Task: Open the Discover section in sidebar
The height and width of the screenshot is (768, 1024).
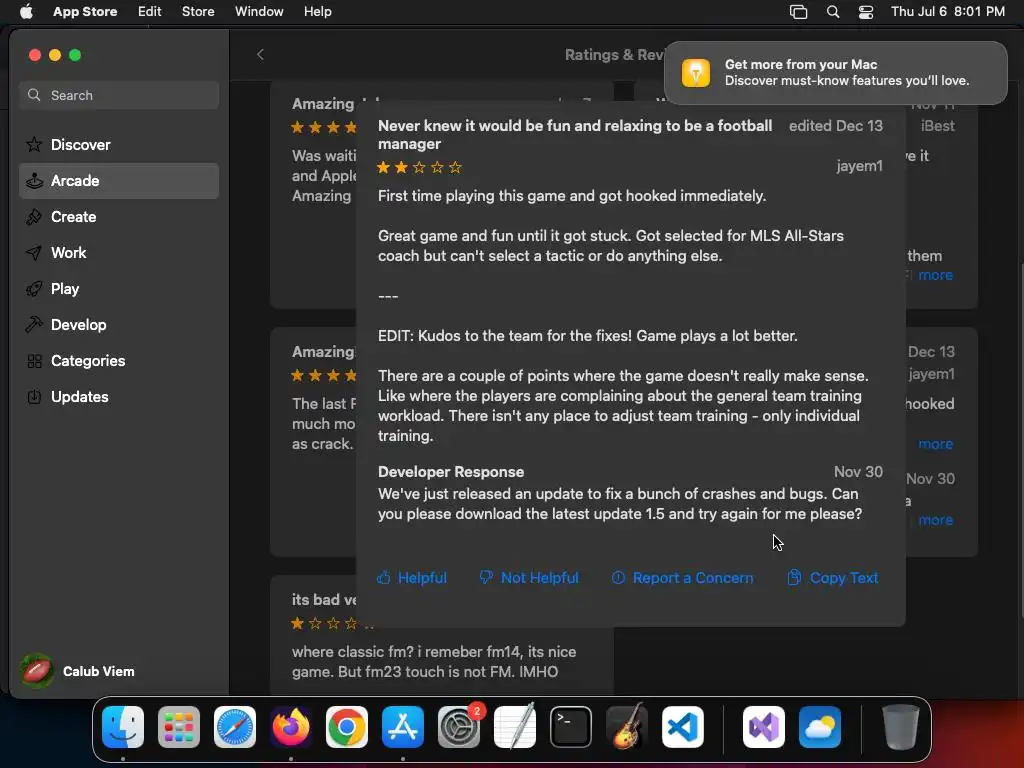Action: click(x=119, y=144)
